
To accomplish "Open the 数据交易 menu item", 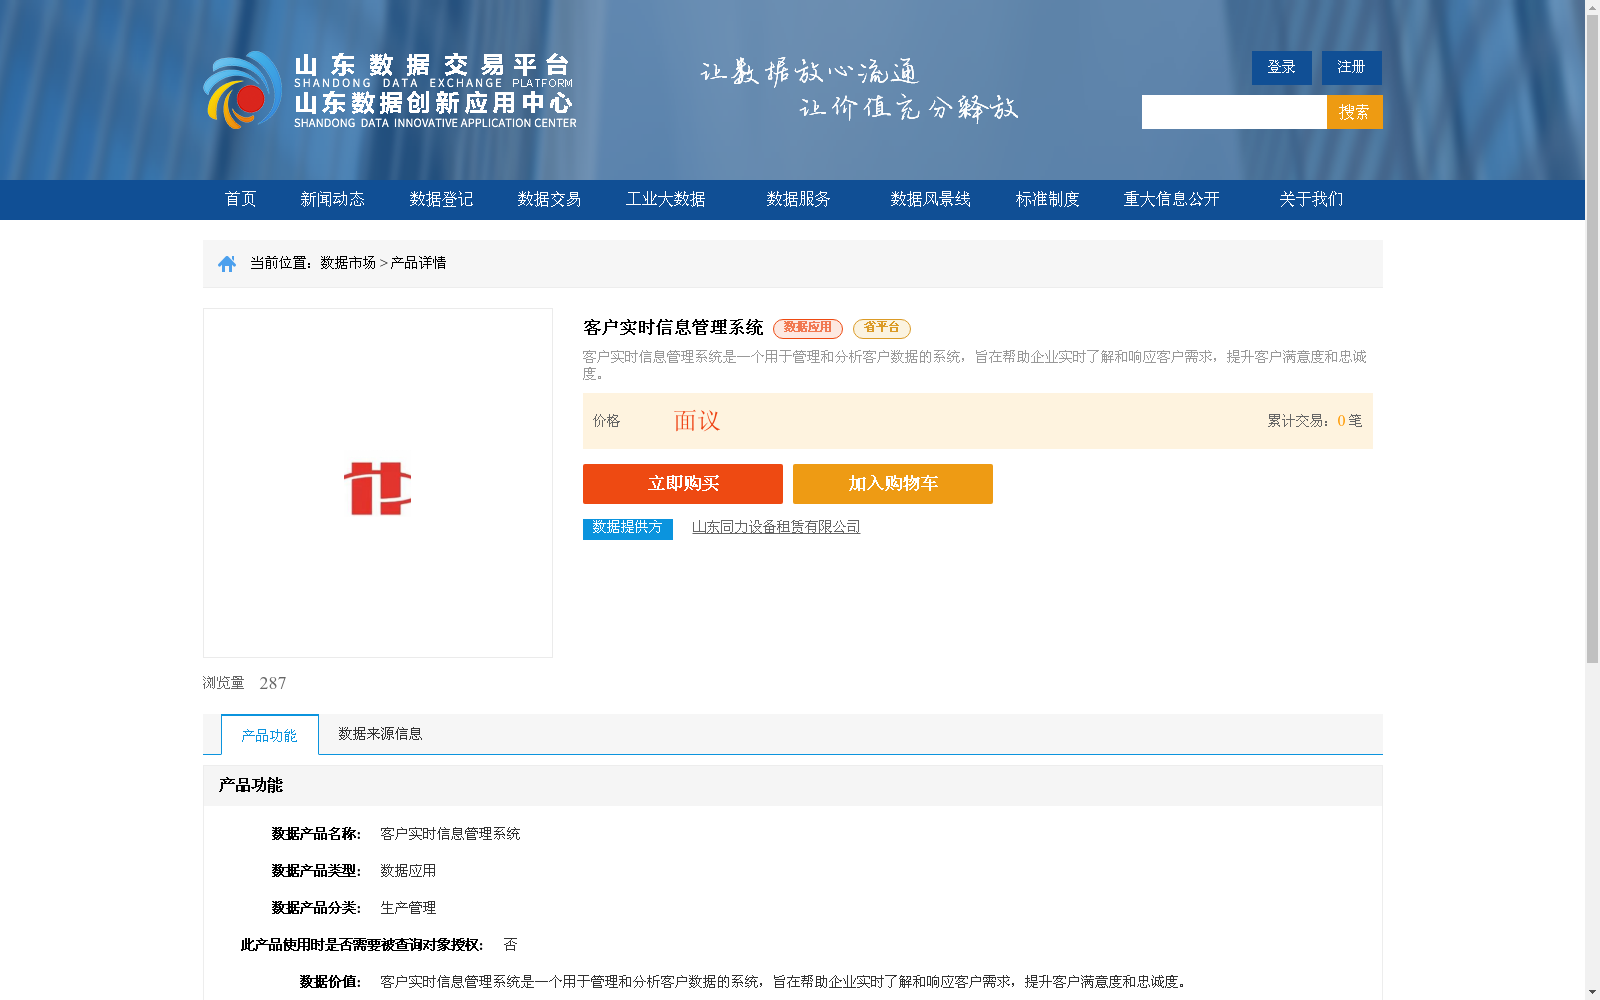I will click(x=549, y=199).
